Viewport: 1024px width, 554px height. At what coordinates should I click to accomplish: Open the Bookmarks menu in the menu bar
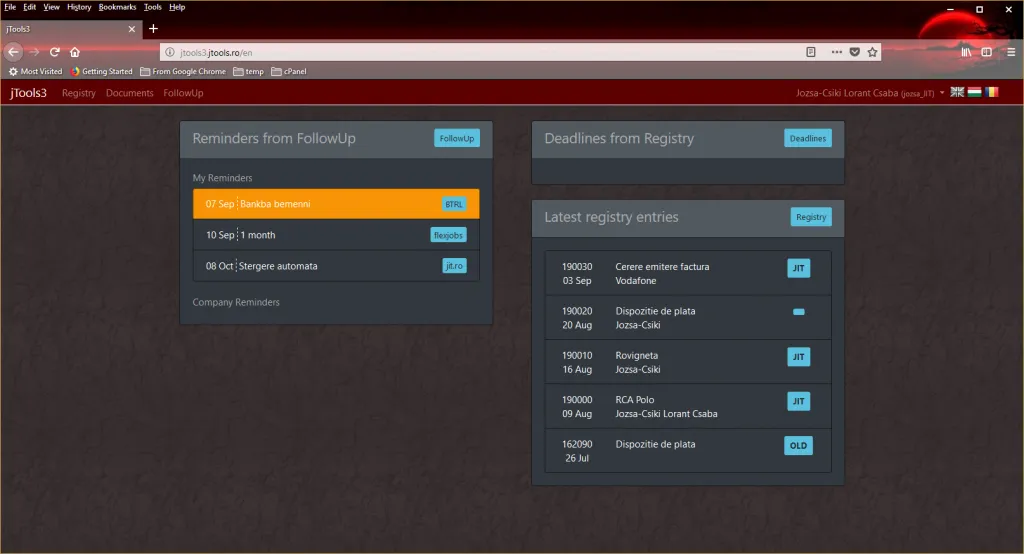[x=117, y=7]
